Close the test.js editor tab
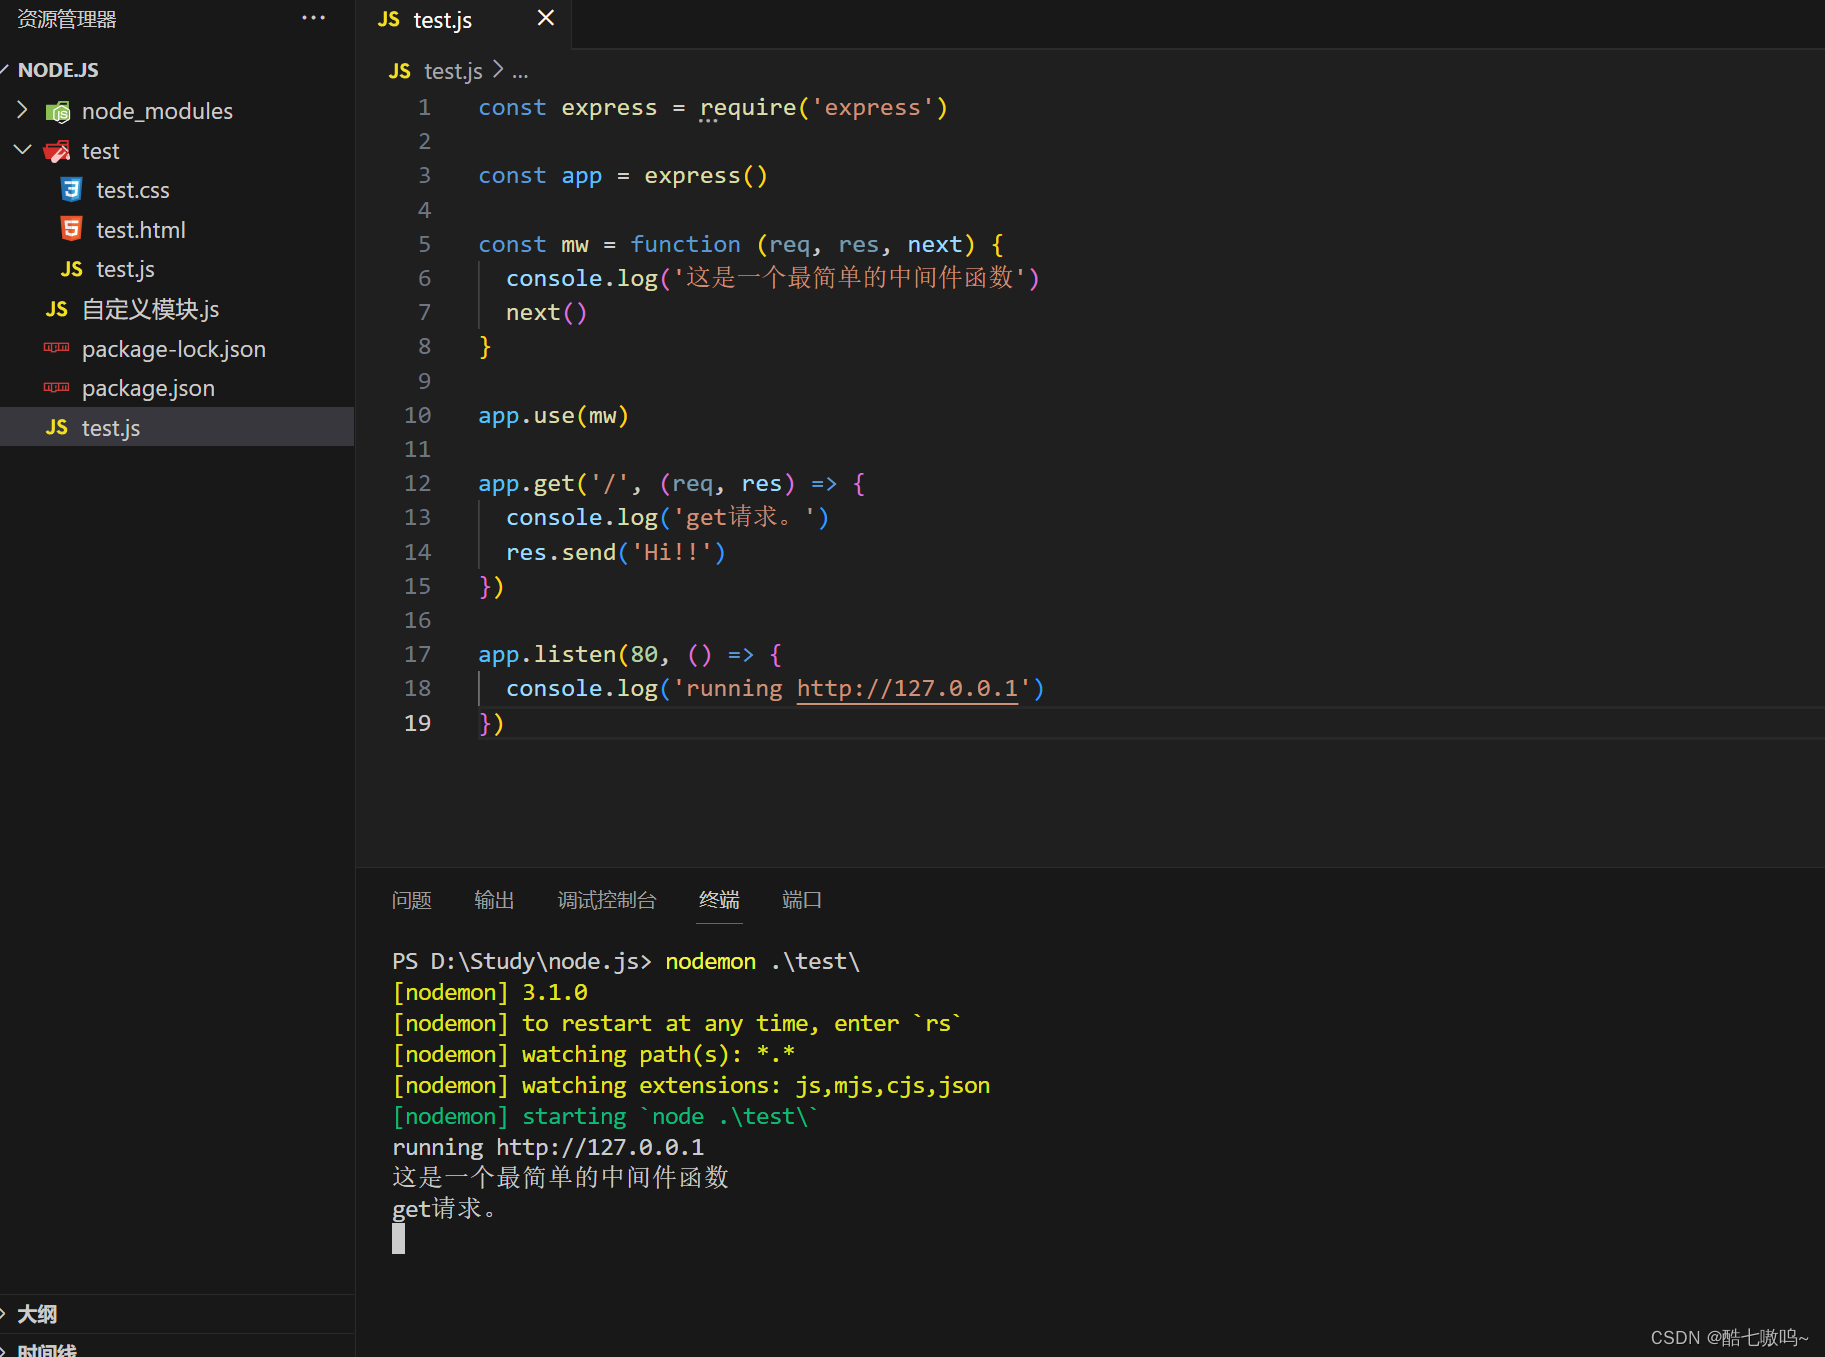The height and width of the screenshot is (1357, 1825). pyautogui.click(x=545, y=18)
